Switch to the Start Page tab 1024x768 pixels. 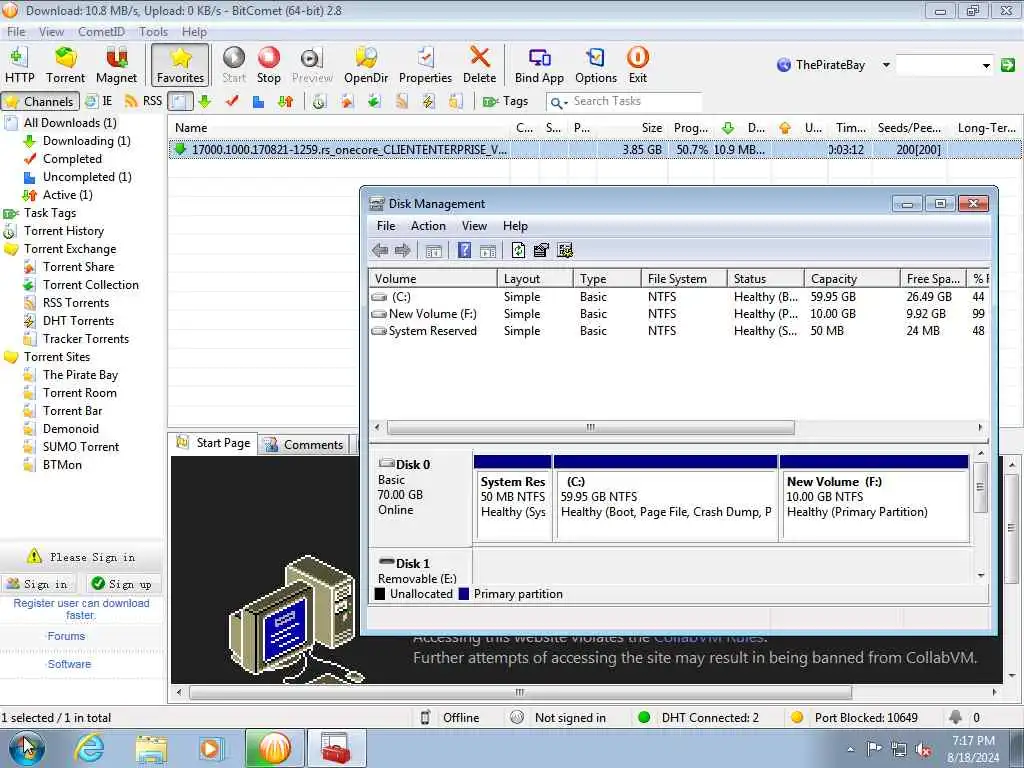click(x=214, y=443)
